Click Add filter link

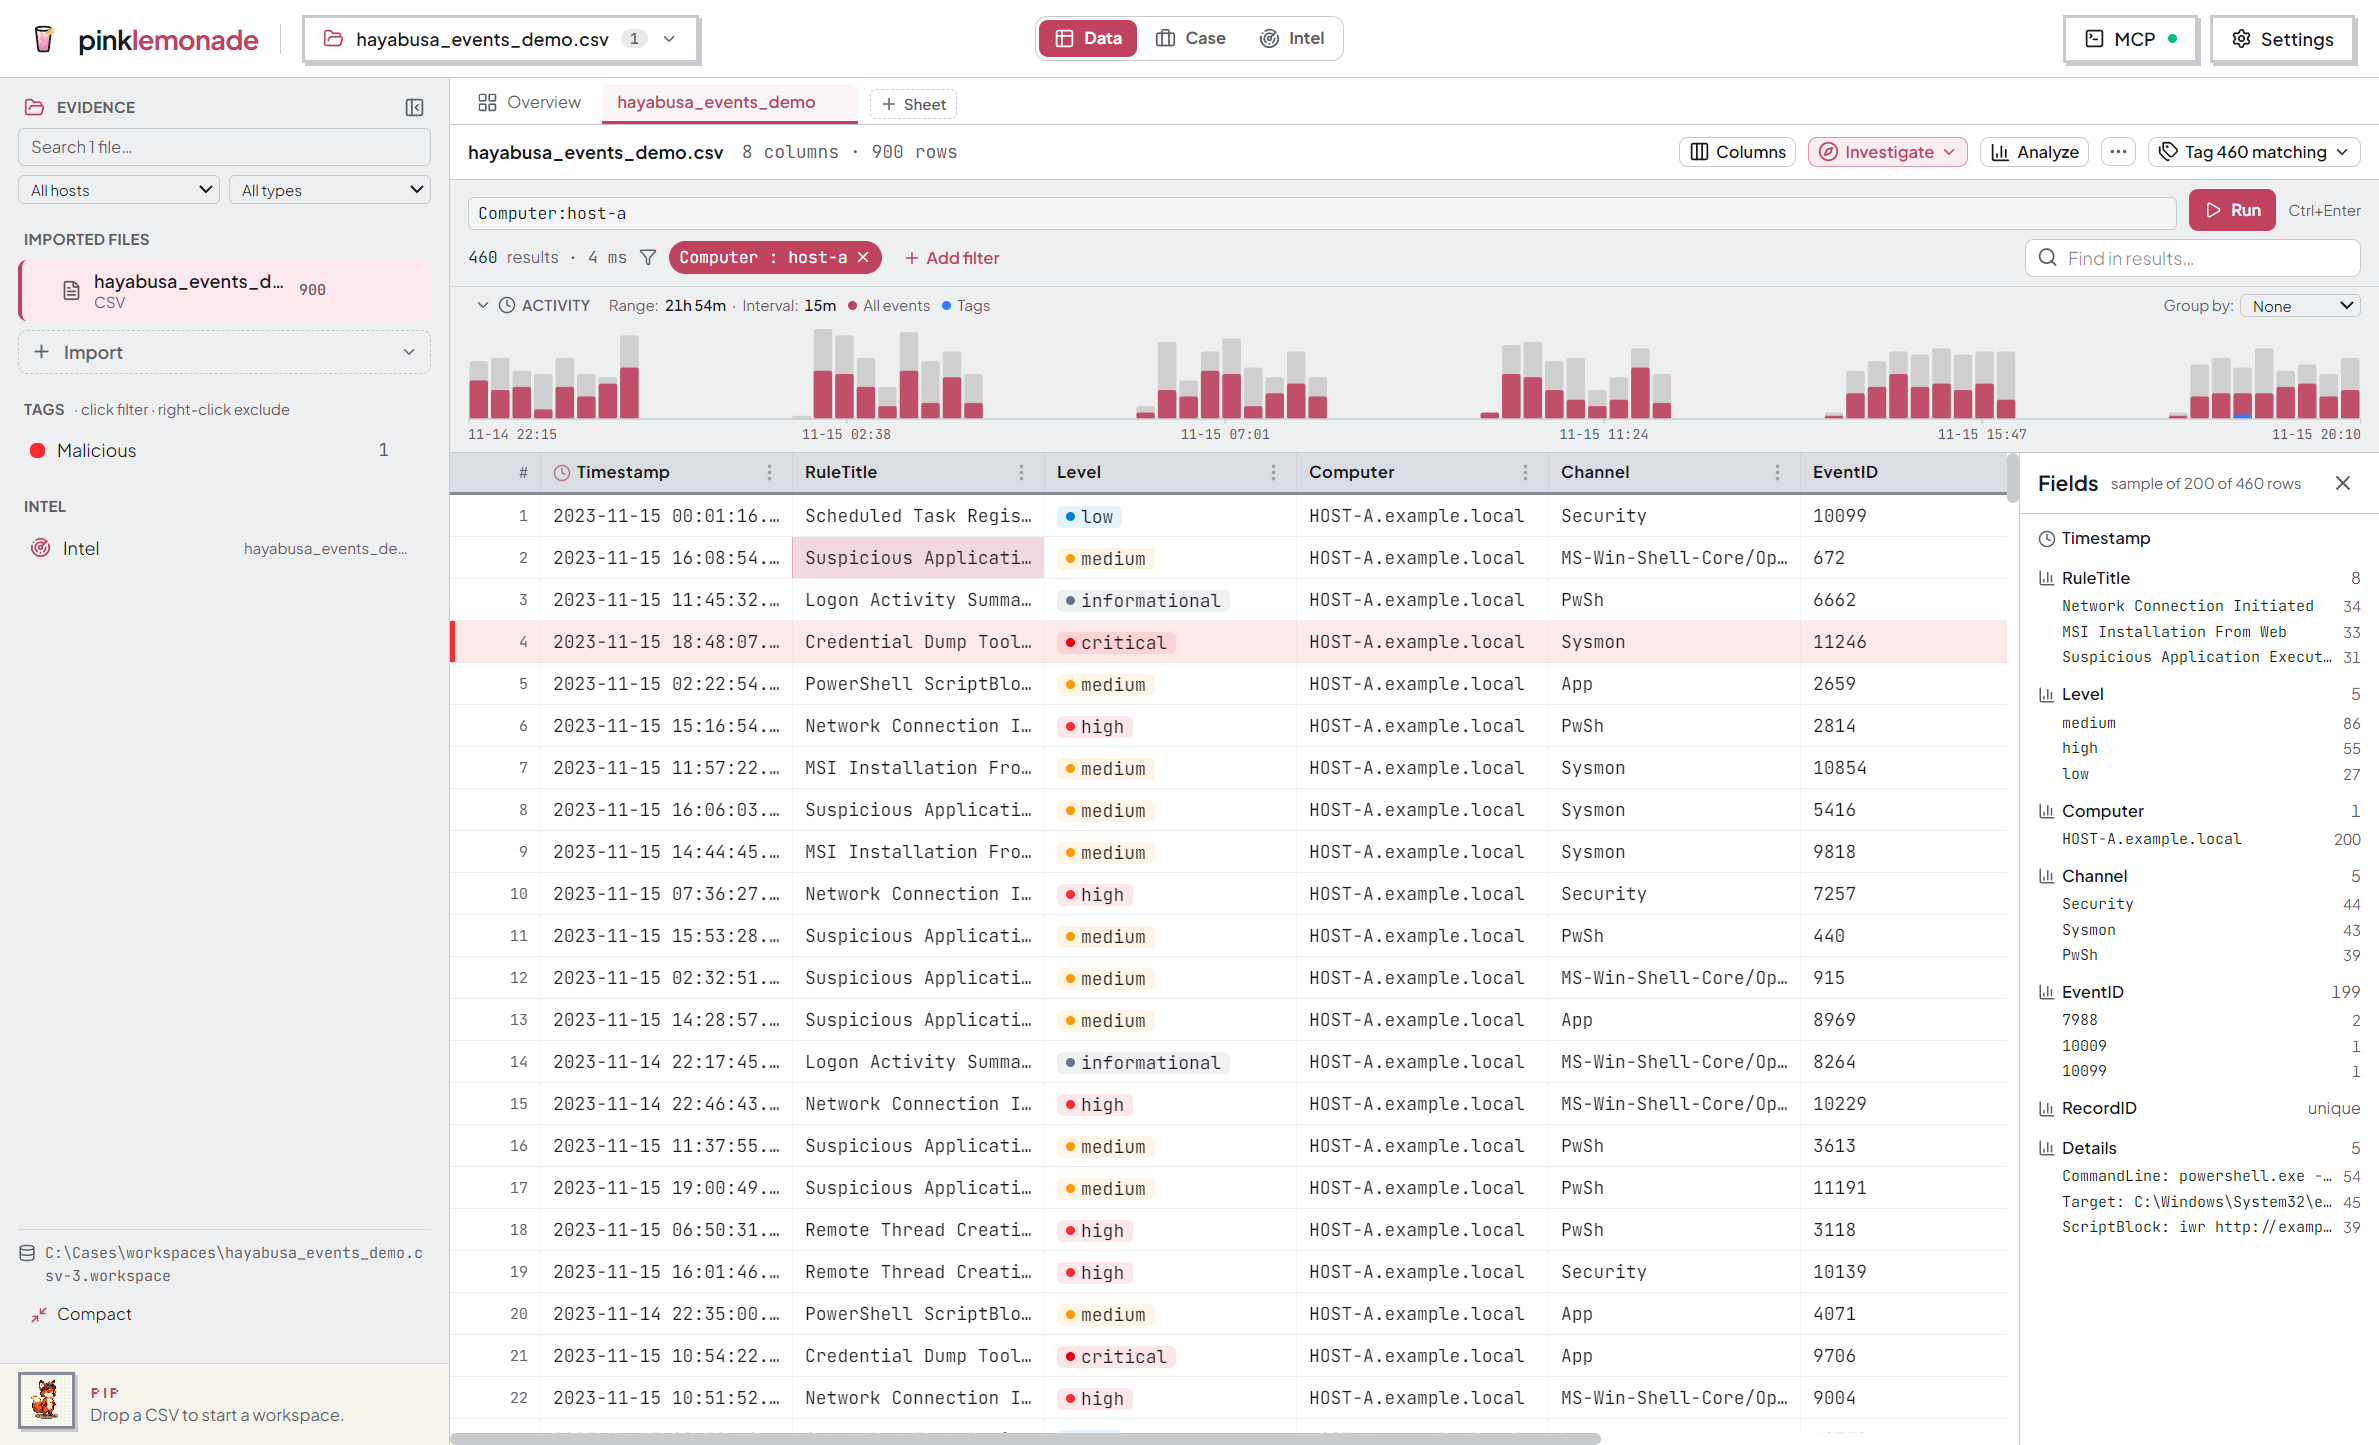pos(952,258)
